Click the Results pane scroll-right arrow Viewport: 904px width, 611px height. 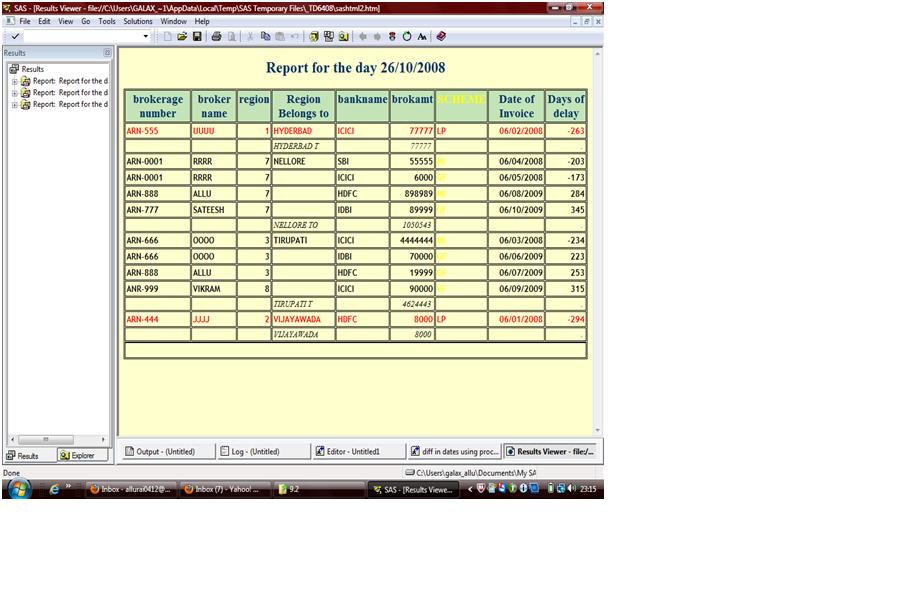click(103, 439)
